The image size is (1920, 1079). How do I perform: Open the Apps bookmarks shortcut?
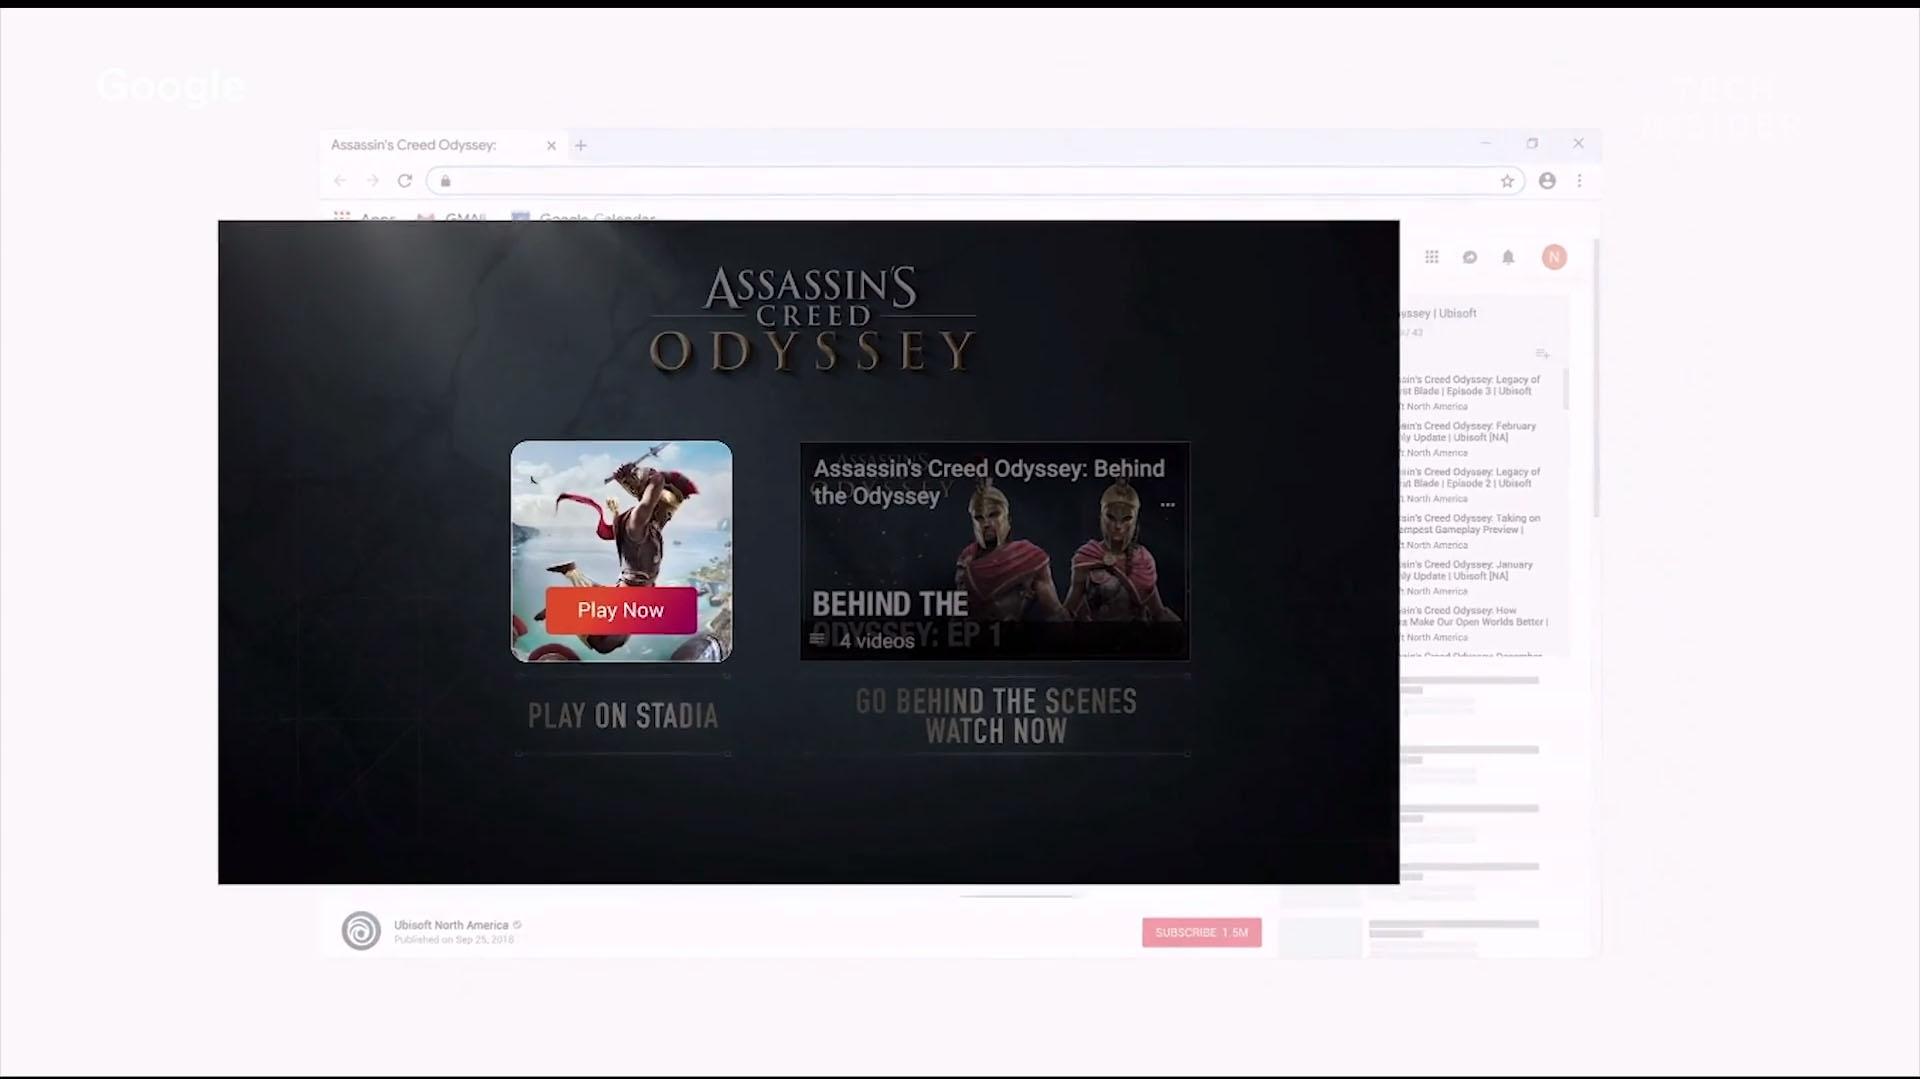coord(365,216)
